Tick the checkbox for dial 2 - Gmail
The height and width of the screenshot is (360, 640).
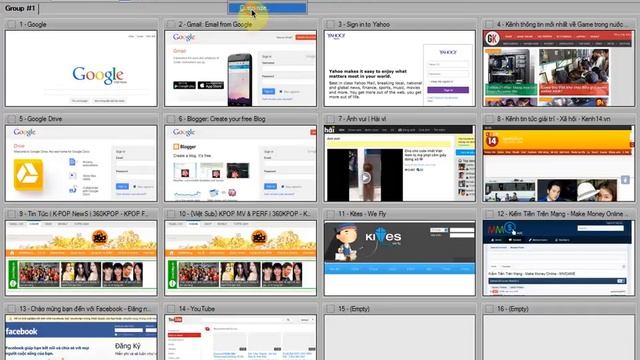[x=171, y=24]
